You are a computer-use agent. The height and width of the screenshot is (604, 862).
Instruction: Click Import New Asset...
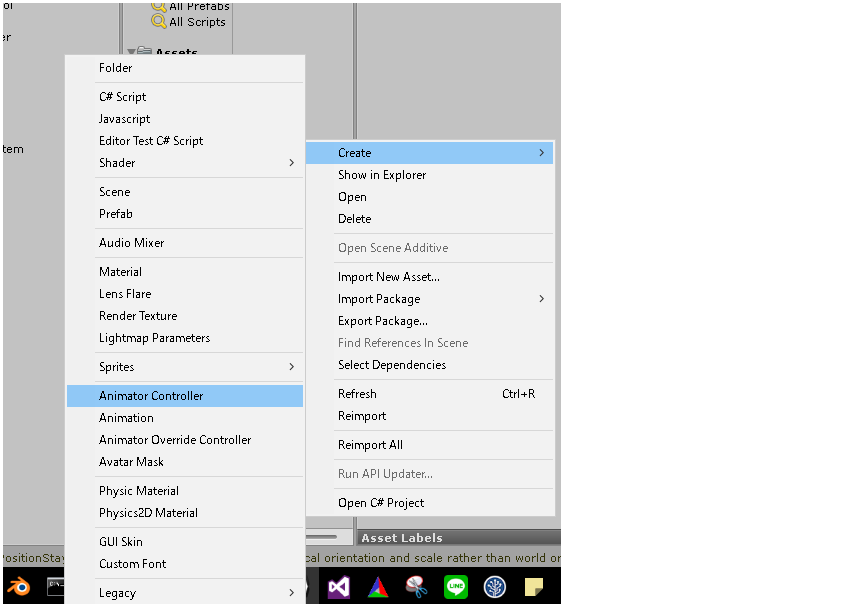tap(429, 277)
